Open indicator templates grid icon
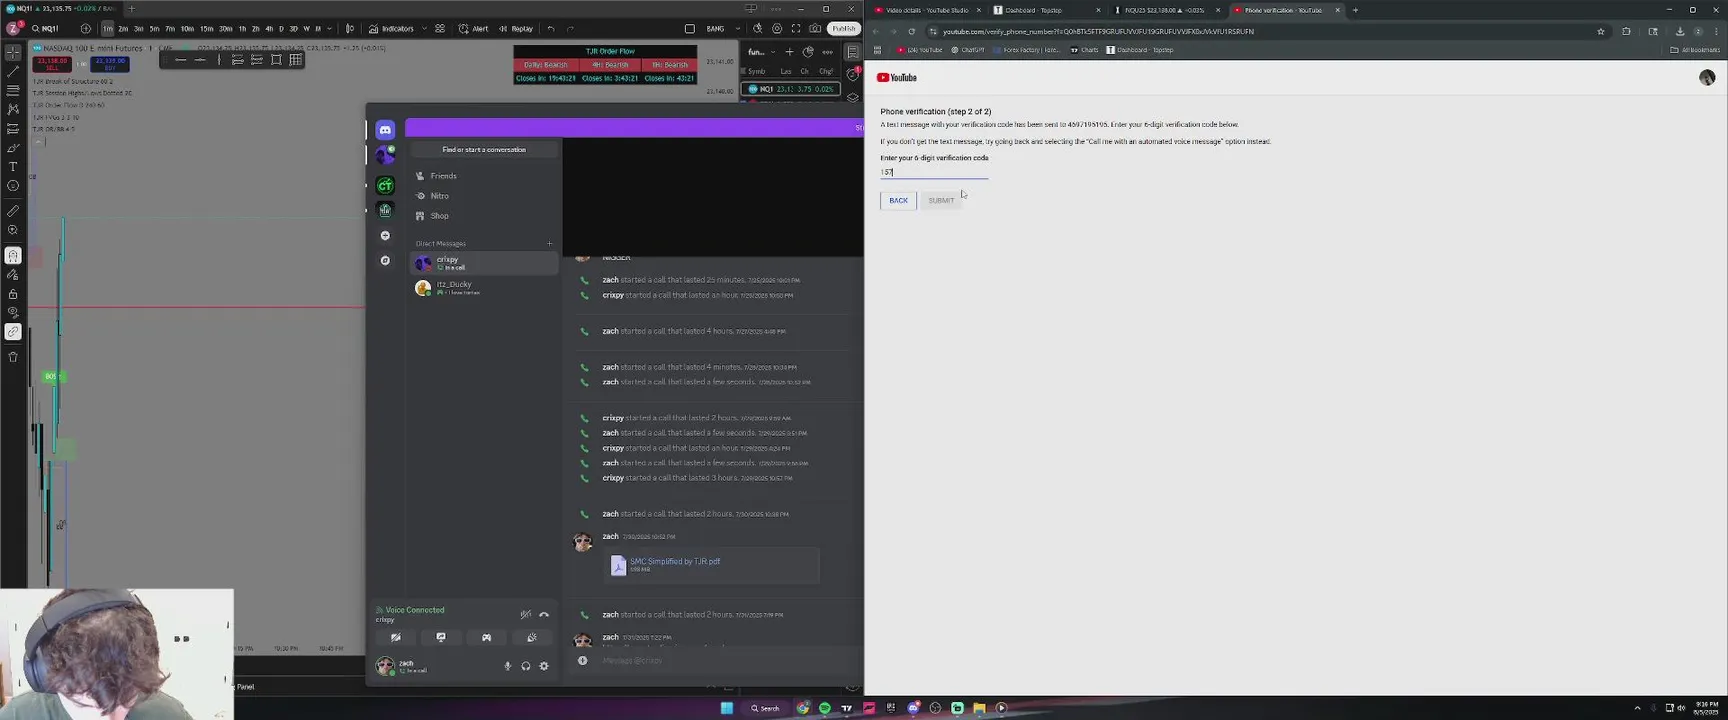This screenshot has height=720, width=1728. coord(439,29)
